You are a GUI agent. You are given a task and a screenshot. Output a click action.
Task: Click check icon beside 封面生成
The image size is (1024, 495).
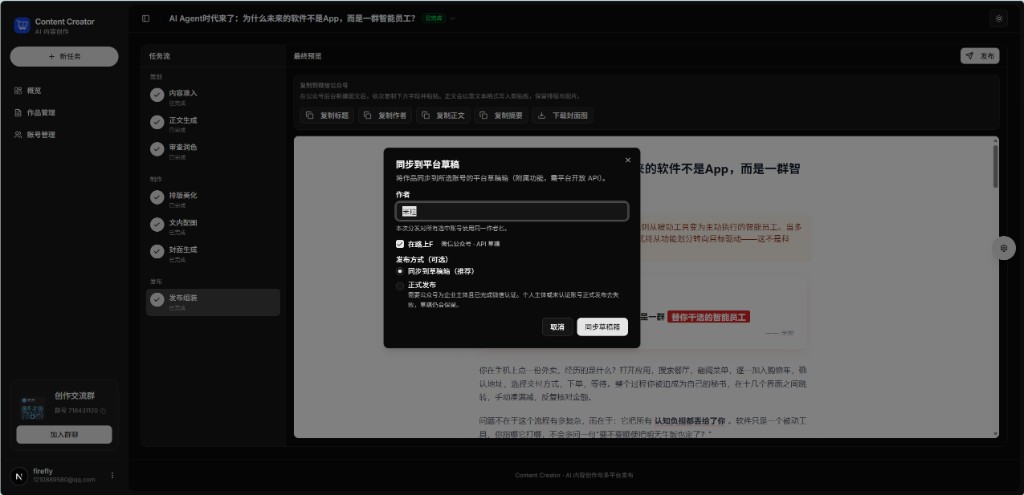click(x=157, y=251)
